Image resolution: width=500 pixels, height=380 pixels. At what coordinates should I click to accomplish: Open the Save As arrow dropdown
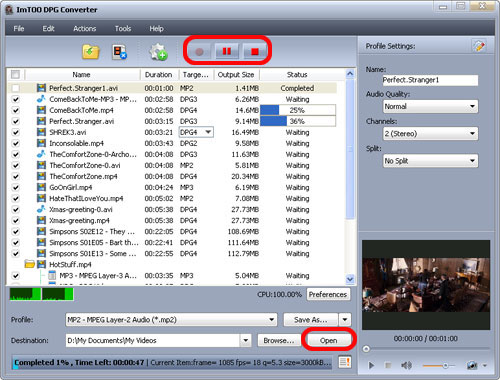pyautogui.click(x=345, y=320)
